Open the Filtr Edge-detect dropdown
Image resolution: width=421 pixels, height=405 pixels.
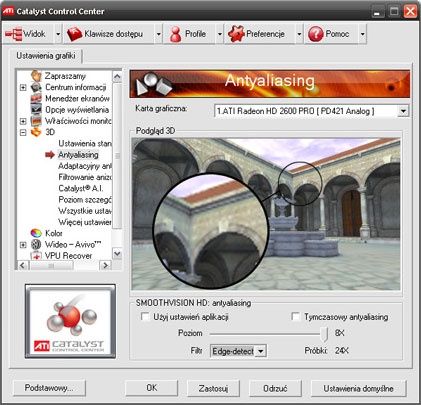(261, 351)
